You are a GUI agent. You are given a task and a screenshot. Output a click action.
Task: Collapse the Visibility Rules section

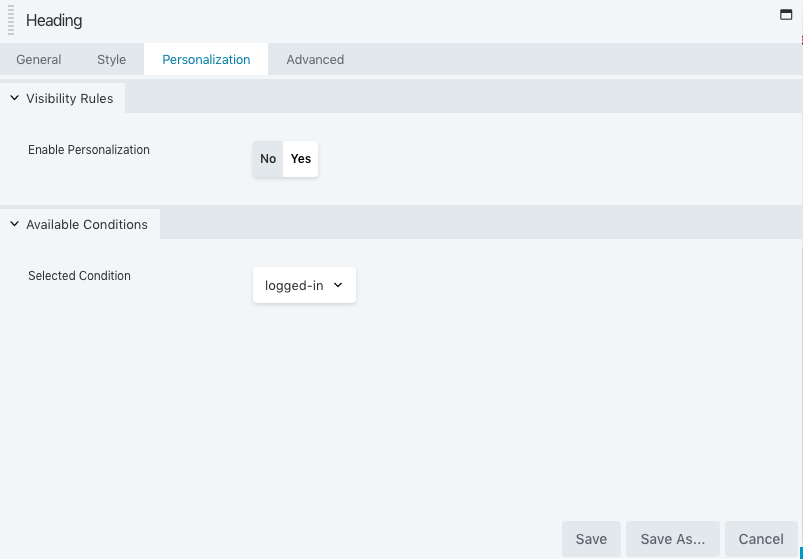tap(62, 98)
